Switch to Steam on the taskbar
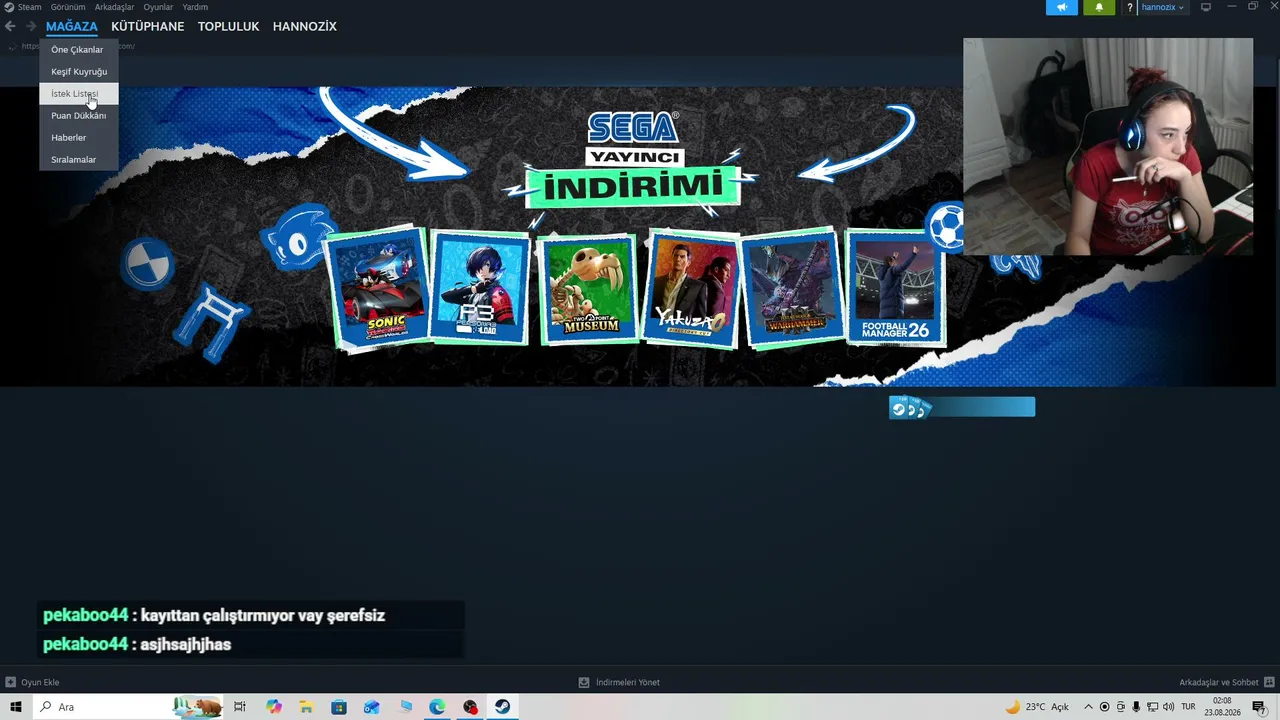Viewport: 1280px width, 720px height. (502, 707)
